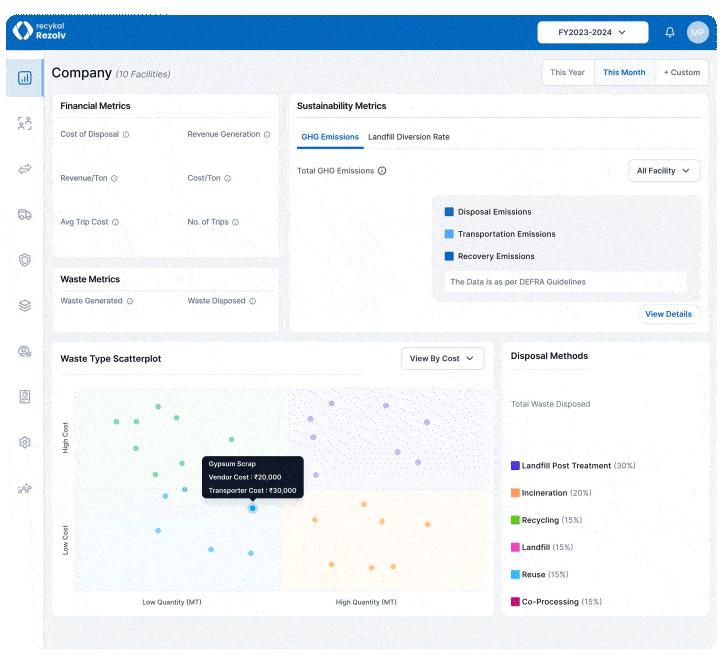Select the stacked layers sidebar icon
This screenshot has width=723, height=664.
24,305
